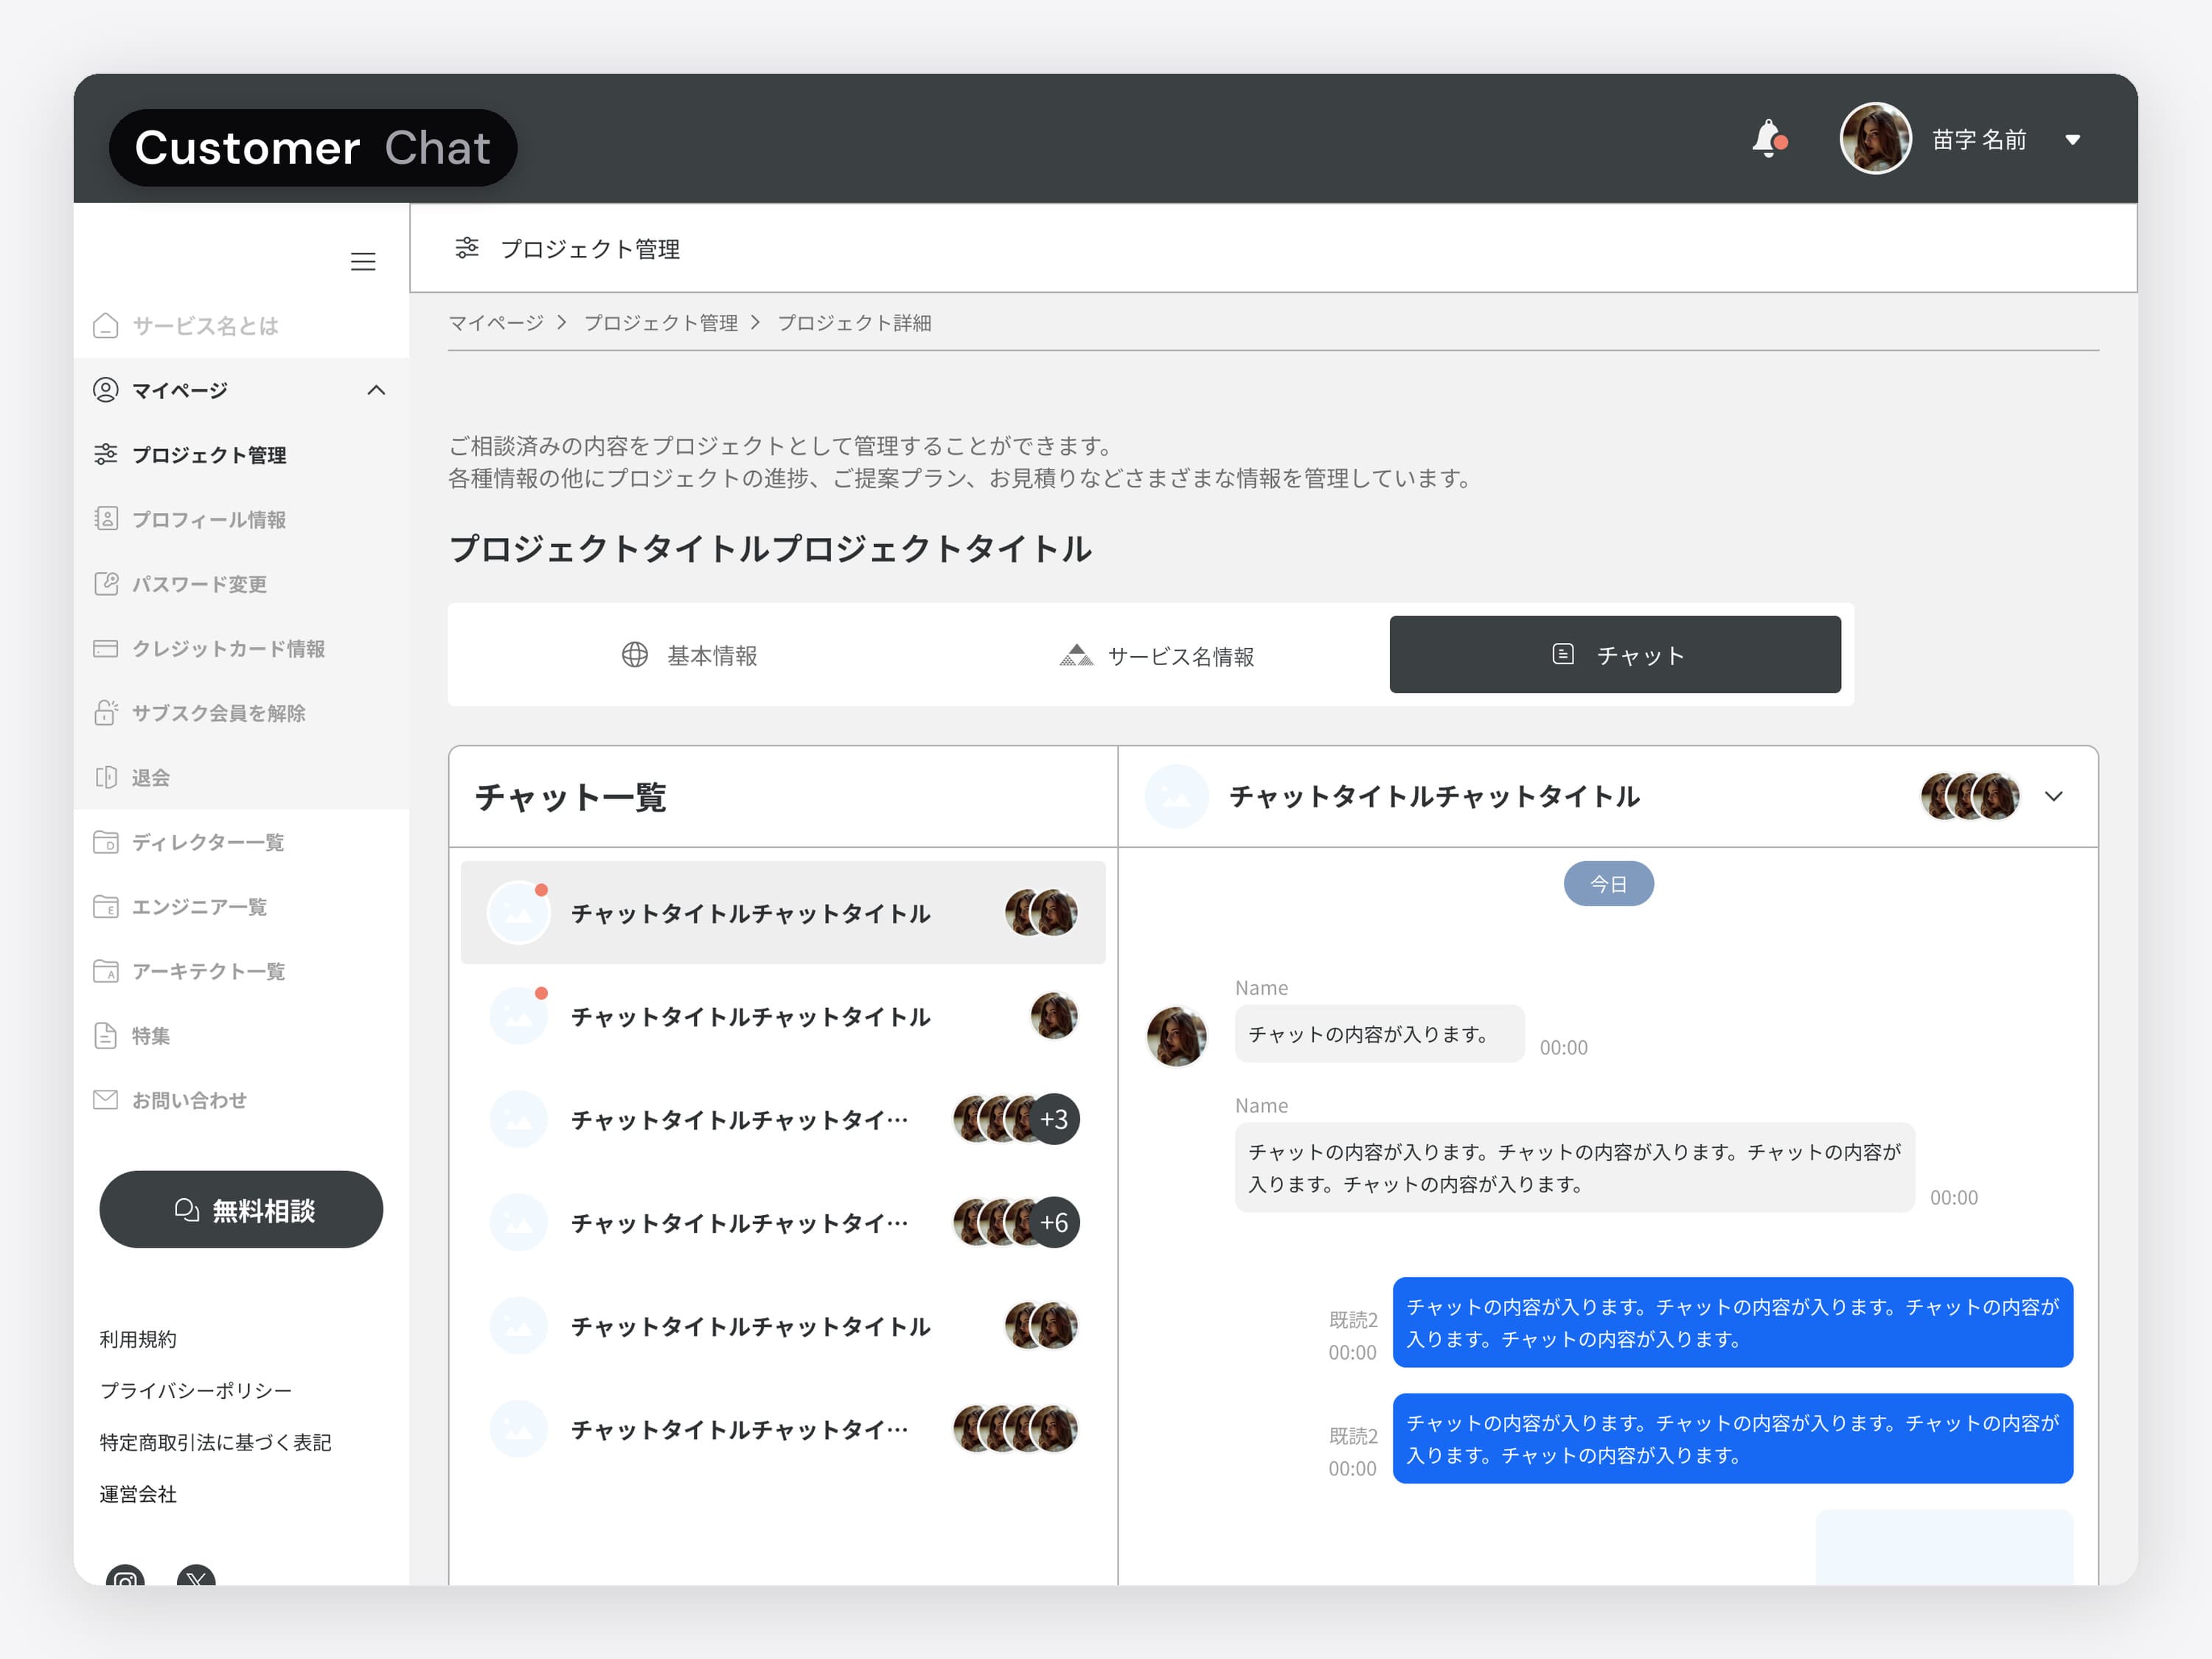2212x1659 pixels.
Task: Open the プライバシーポリシー link
Action: [196, 1391]
